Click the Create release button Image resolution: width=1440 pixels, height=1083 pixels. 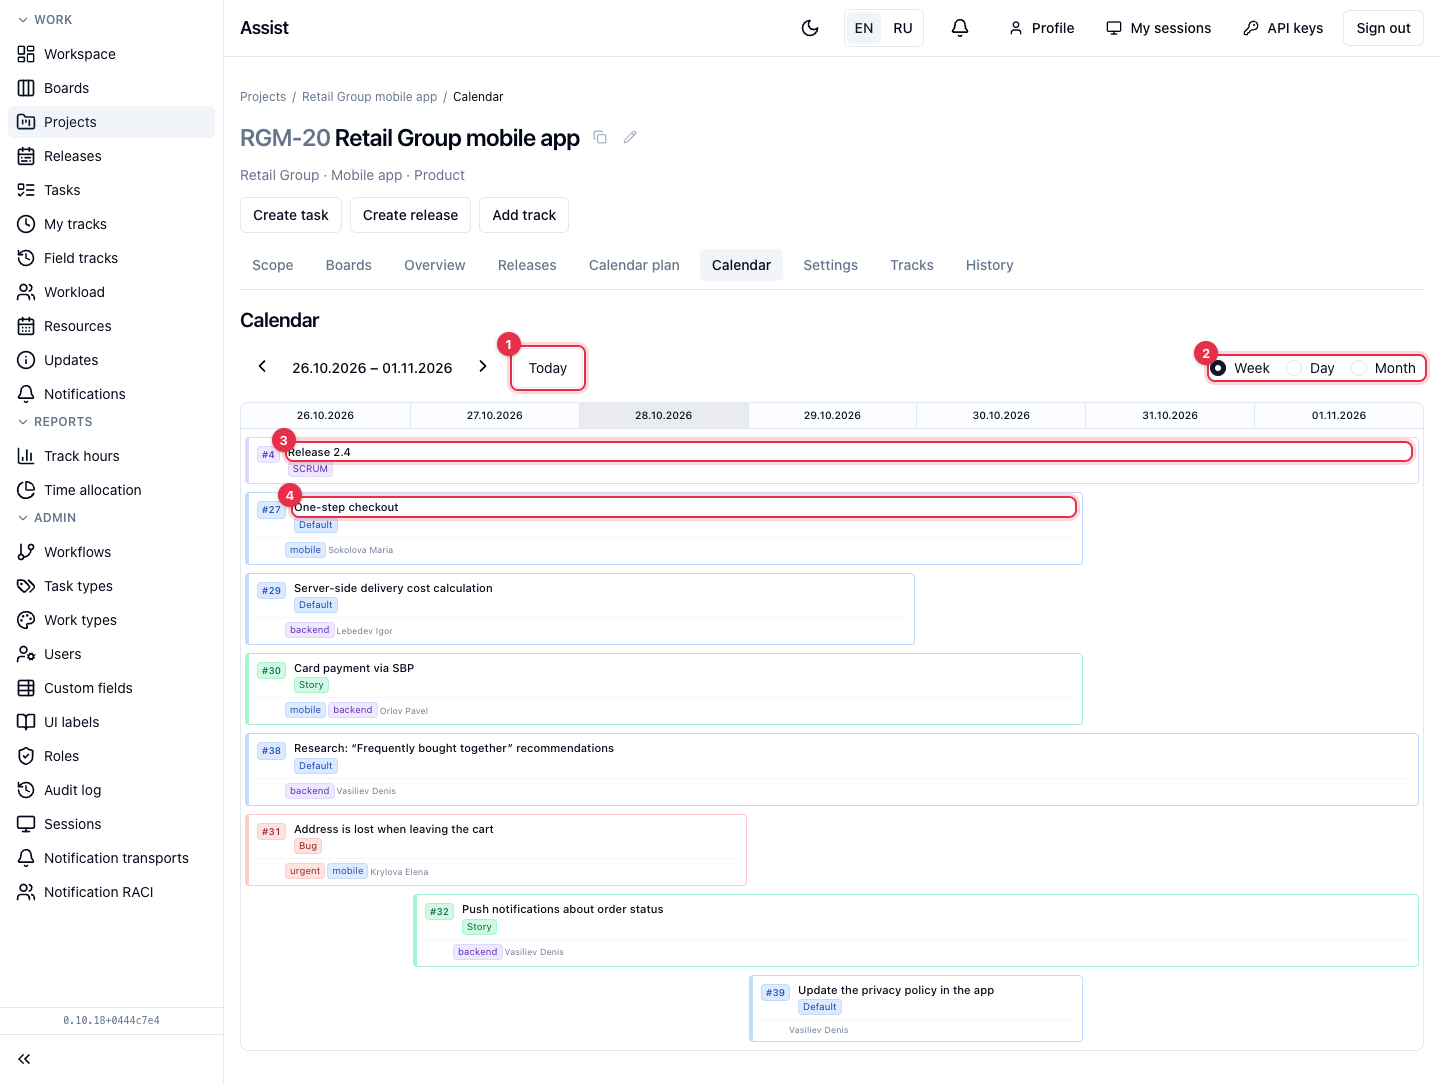click(x=410, y=215)
